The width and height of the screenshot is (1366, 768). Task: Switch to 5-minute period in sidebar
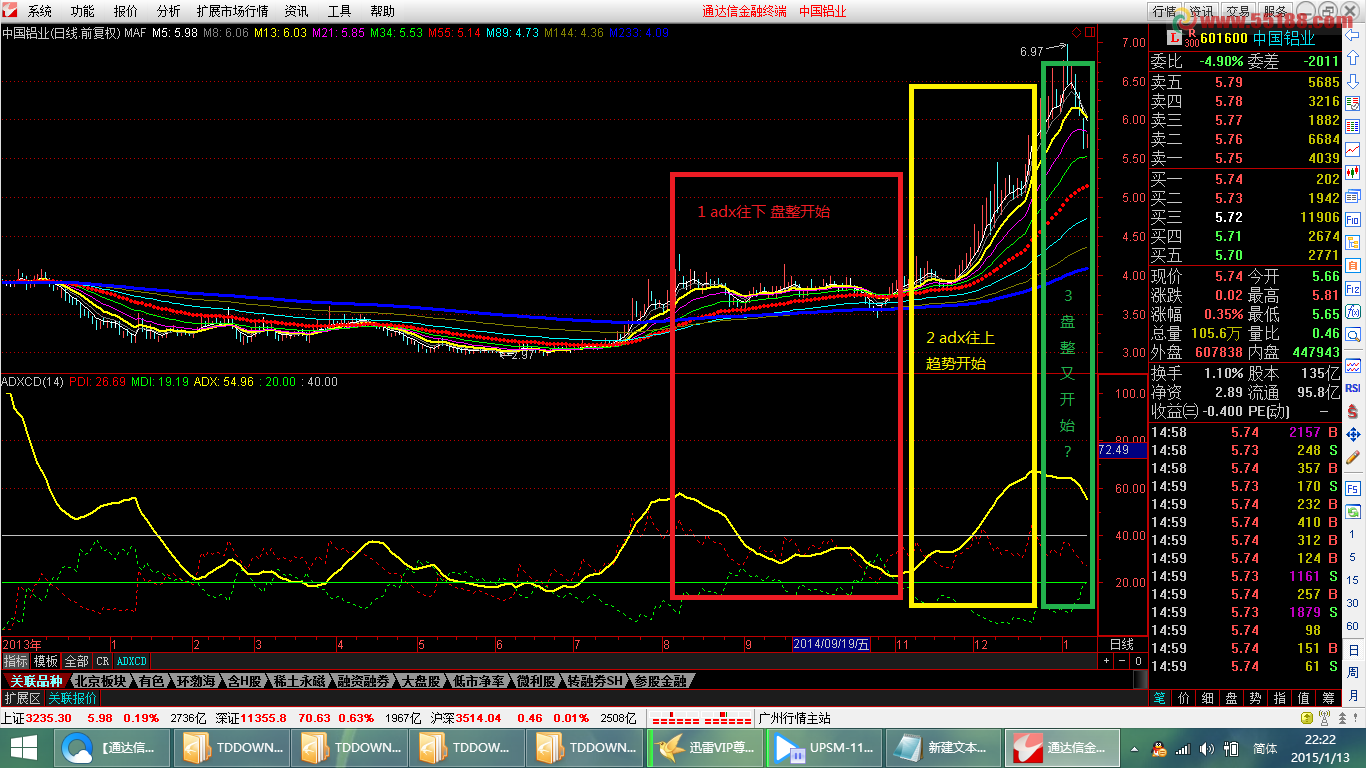click(x=1352, y=556)
